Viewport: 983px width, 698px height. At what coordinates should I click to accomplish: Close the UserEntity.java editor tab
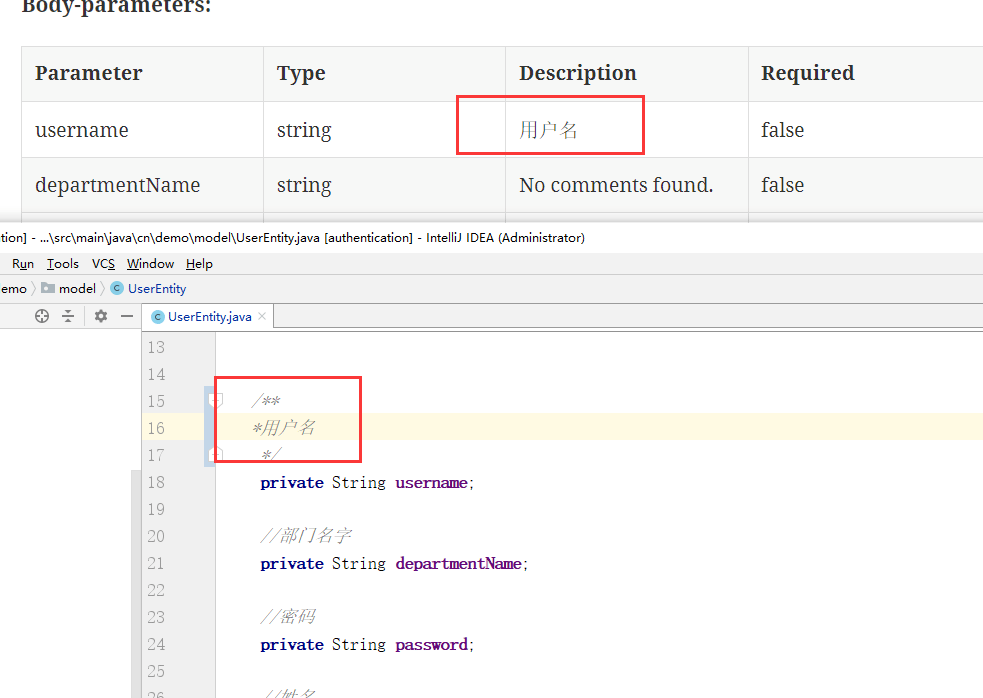[262, 316]
